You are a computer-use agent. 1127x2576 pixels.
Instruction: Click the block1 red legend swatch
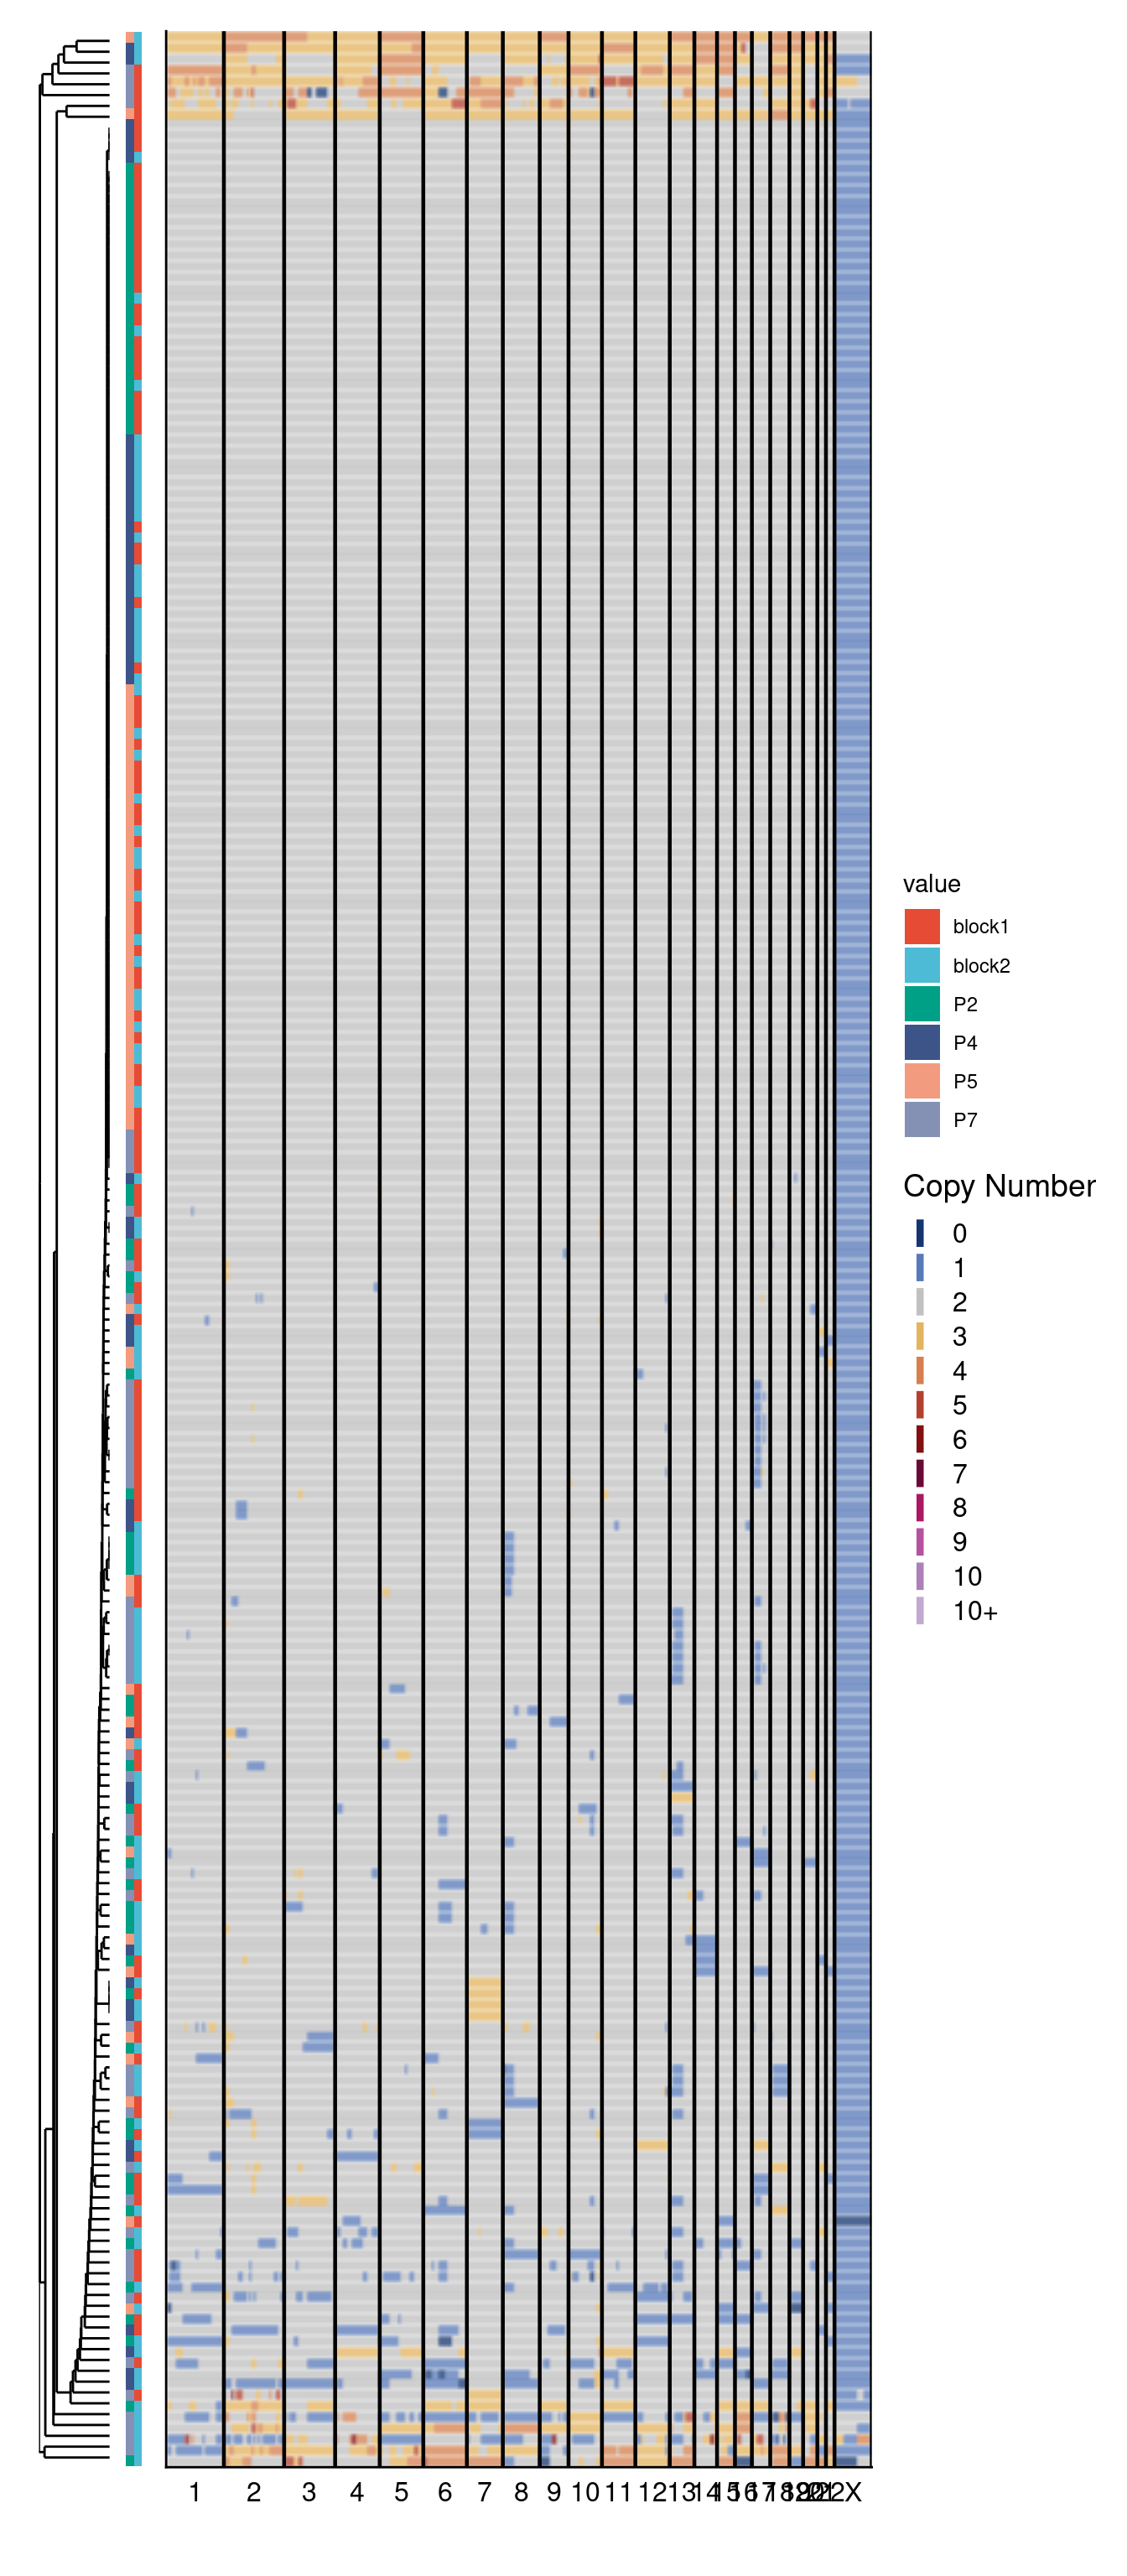(x=921, y=926)
